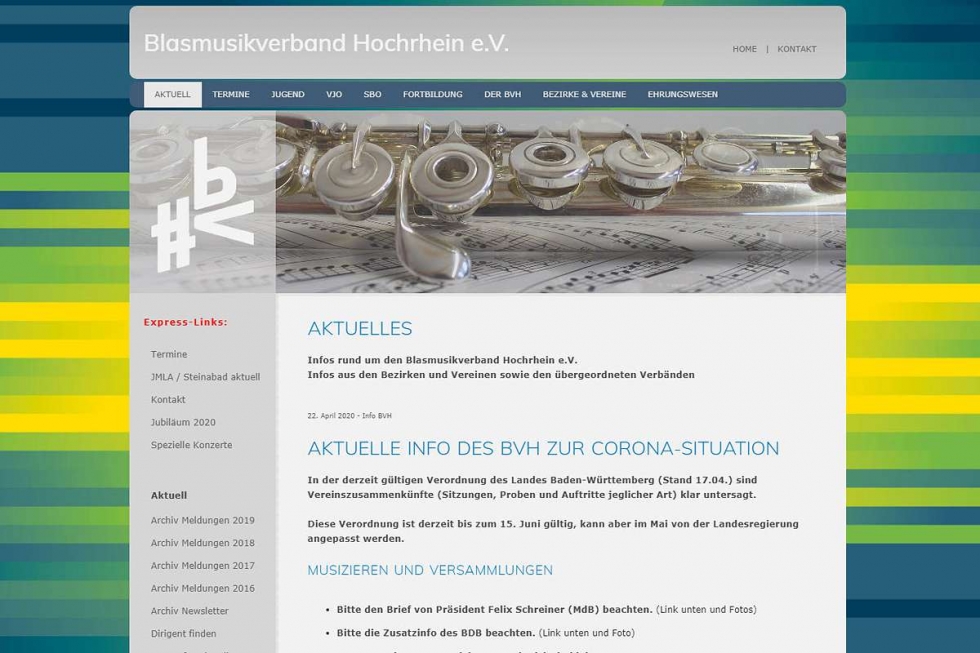This screenshot has height=653, width=980.
Task: Click the bullet about Zusatzinfo des BDB
Action: click(486, 633)
